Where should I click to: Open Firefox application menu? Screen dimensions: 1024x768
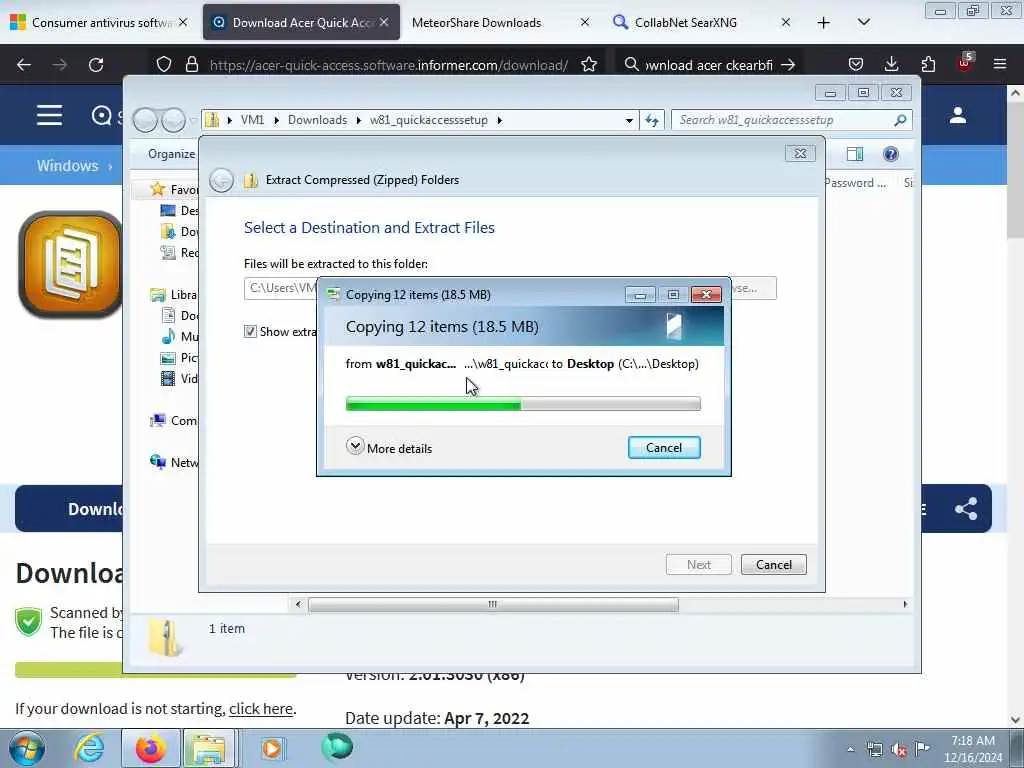[1000, 65]
